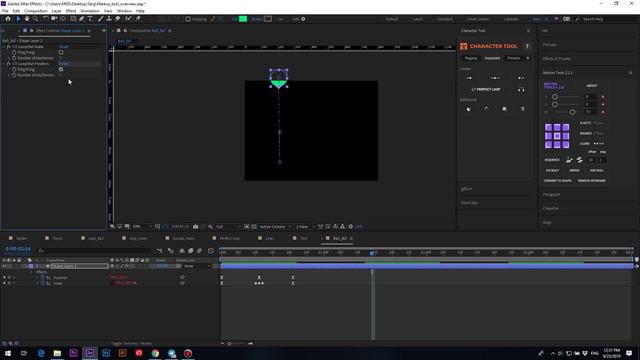Toggle the Position property stopwatch
The image size is (640, 360).
click(42, 278)
